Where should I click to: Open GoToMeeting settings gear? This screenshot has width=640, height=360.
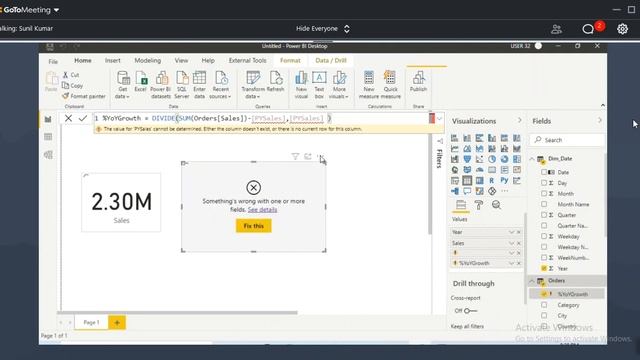click(x=622, y=29)
